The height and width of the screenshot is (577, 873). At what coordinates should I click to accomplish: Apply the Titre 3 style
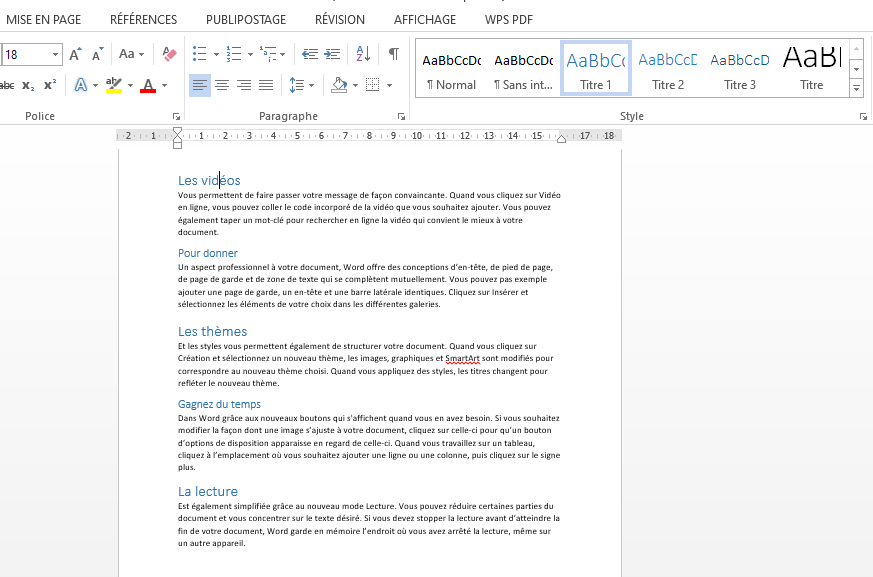pos(740,69)
